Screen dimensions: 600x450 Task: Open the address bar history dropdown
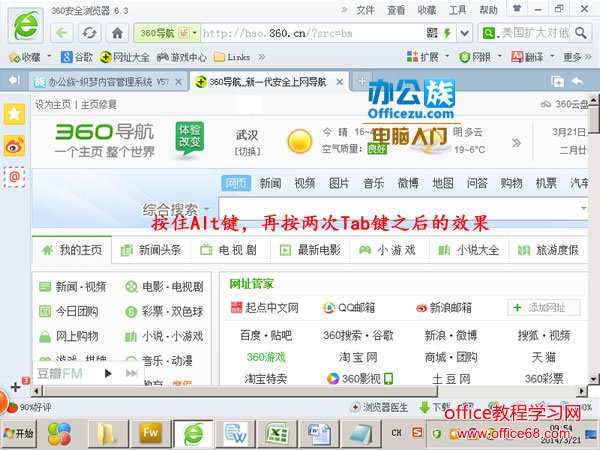pyautogui.click(x=464, y=33)
